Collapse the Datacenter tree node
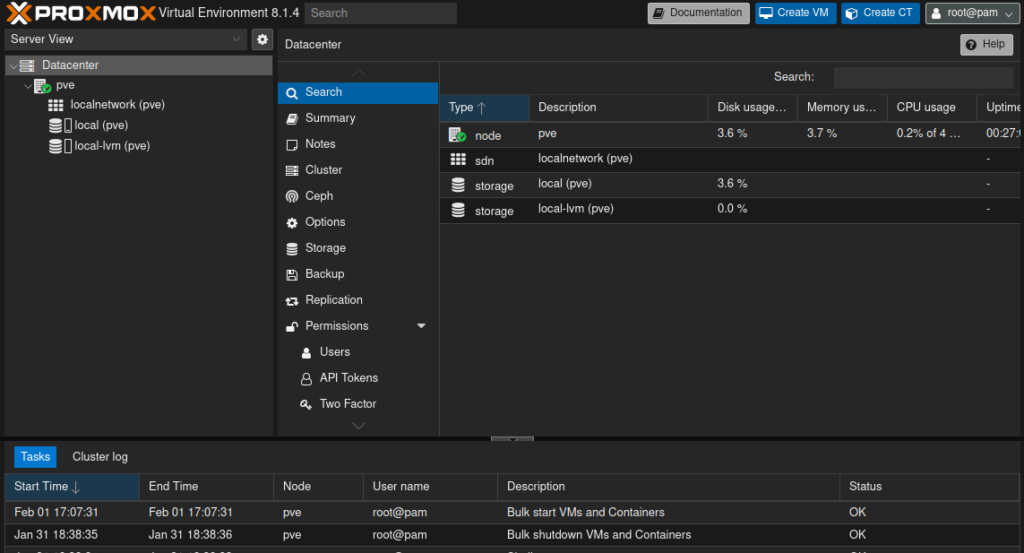 click(13, 65)
